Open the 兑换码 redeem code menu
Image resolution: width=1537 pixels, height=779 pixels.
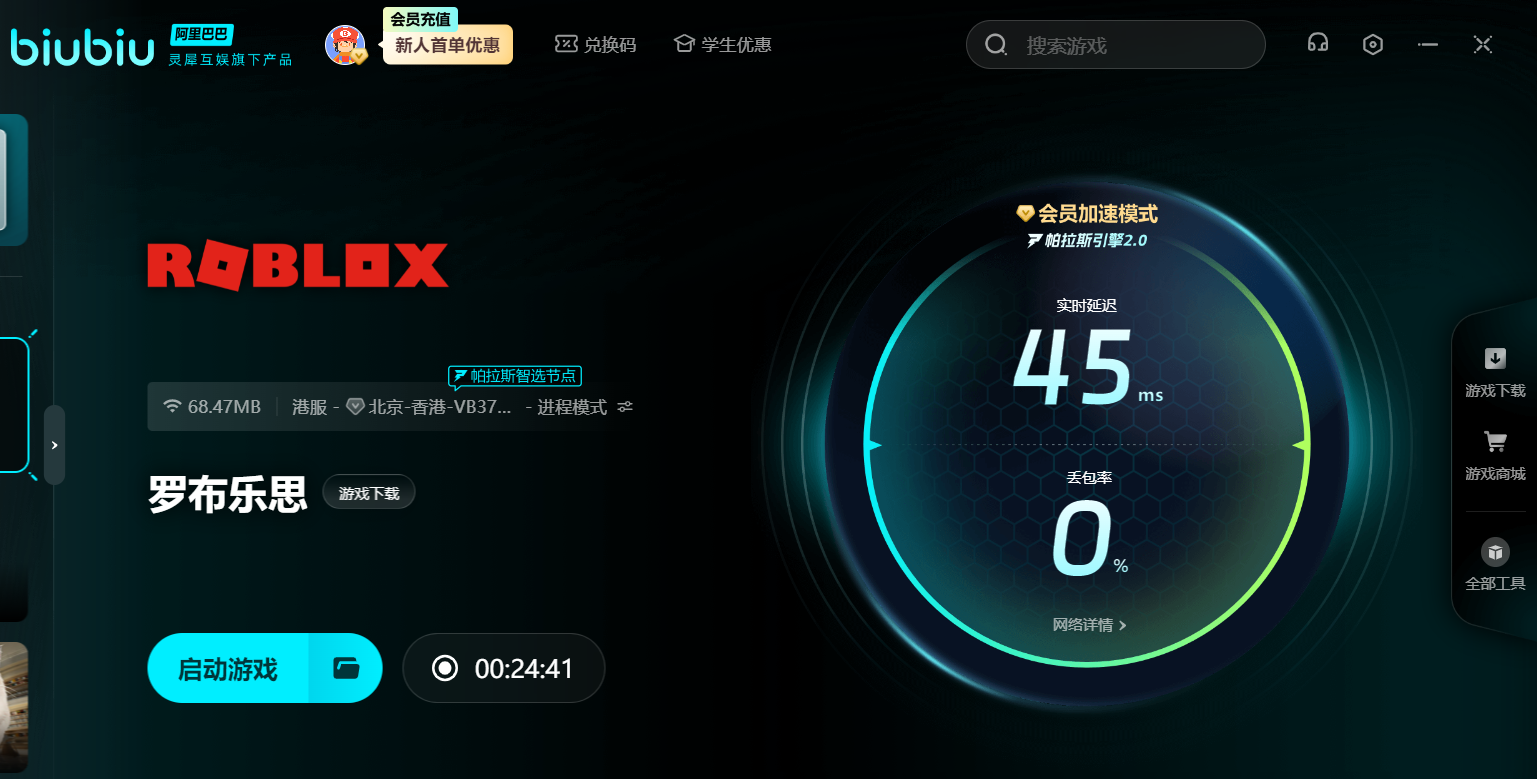(596, 45)
